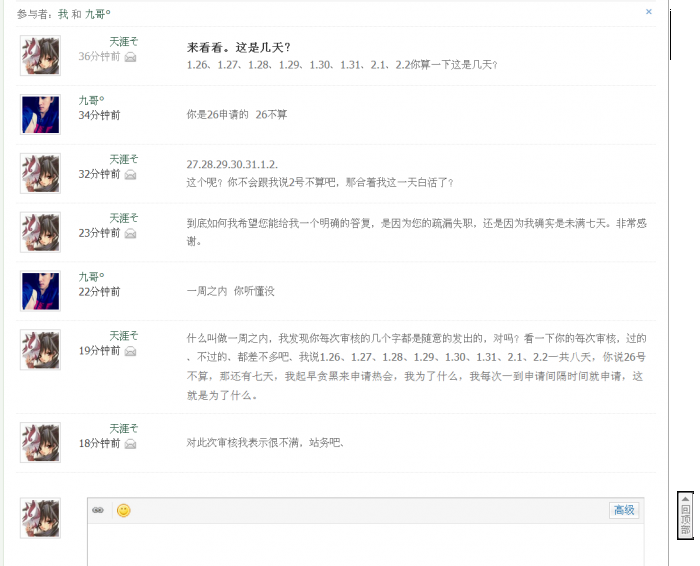Open 天涯 username link above 23分钟前
Screen dimensions: 700x566
[x=124, y=218]
